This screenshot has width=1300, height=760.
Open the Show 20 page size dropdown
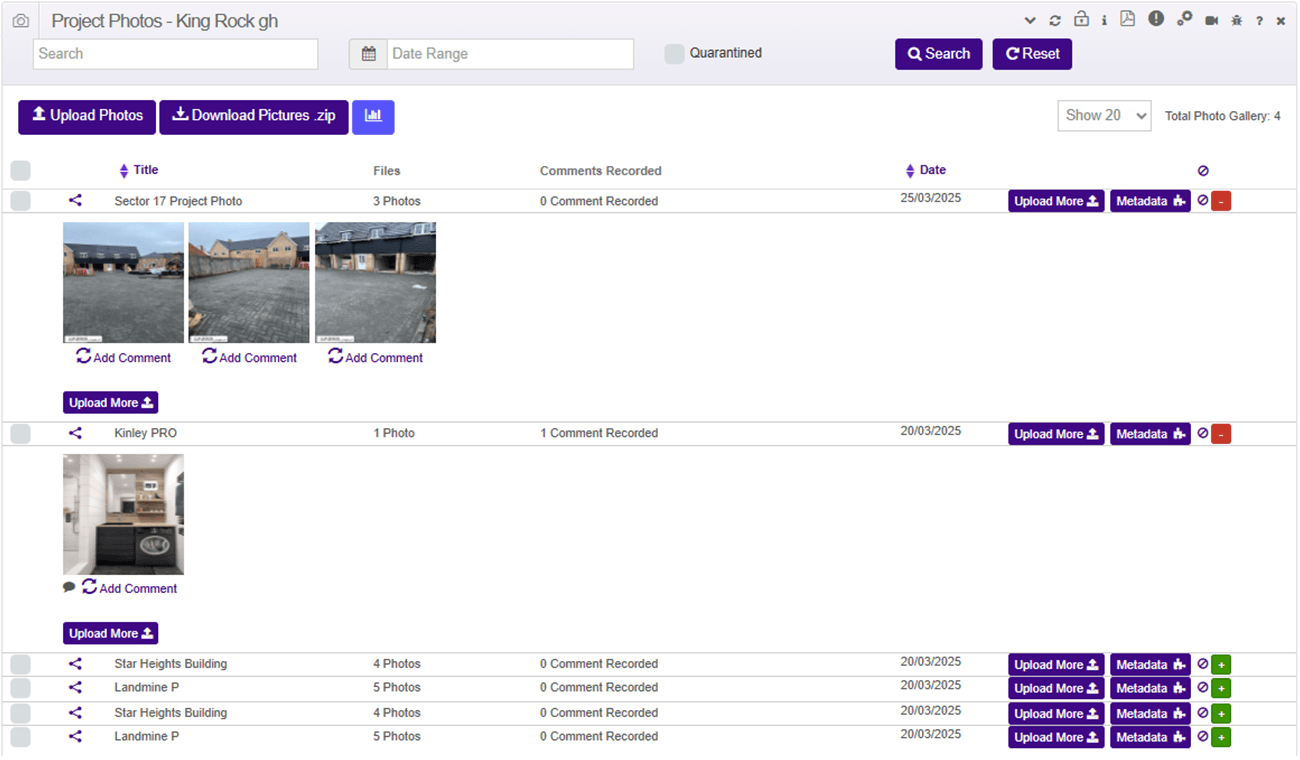pos(1104,116)
